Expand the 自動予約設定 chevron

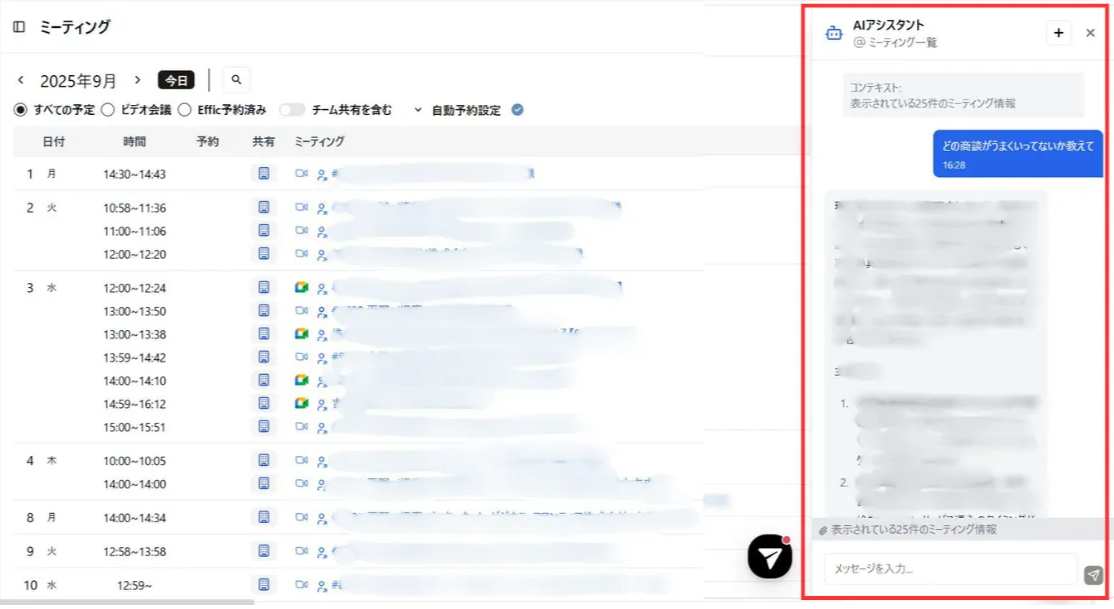coord(418,110)
